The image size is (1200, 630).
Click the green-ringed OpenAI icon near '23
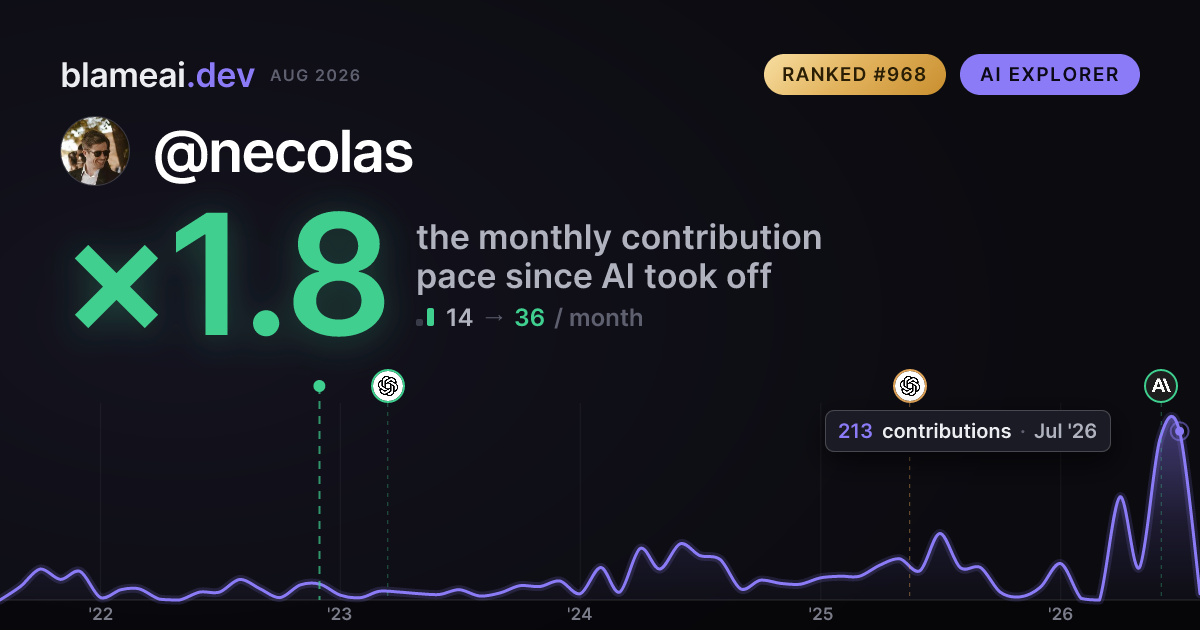click(388, 385)
